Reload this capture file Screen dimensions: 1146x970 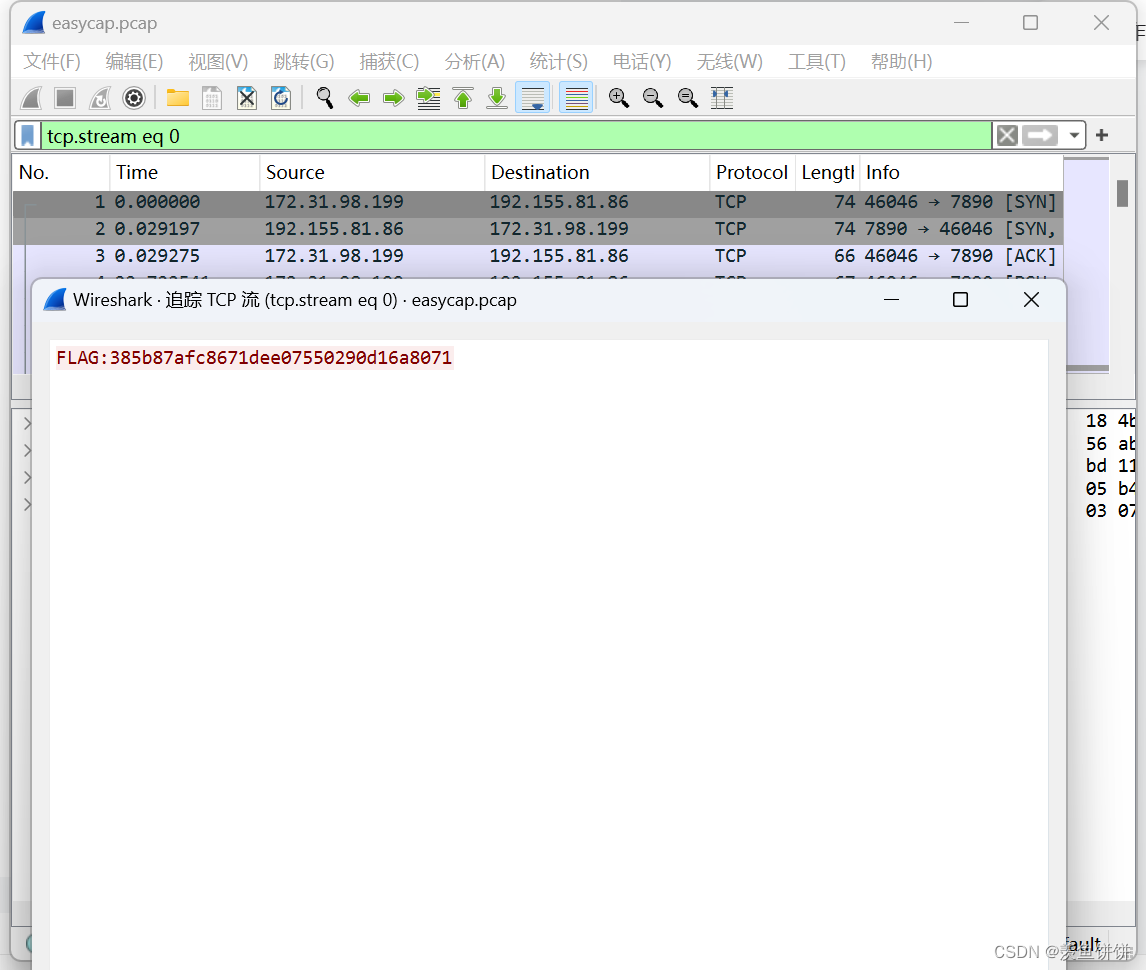pos(280,98)
